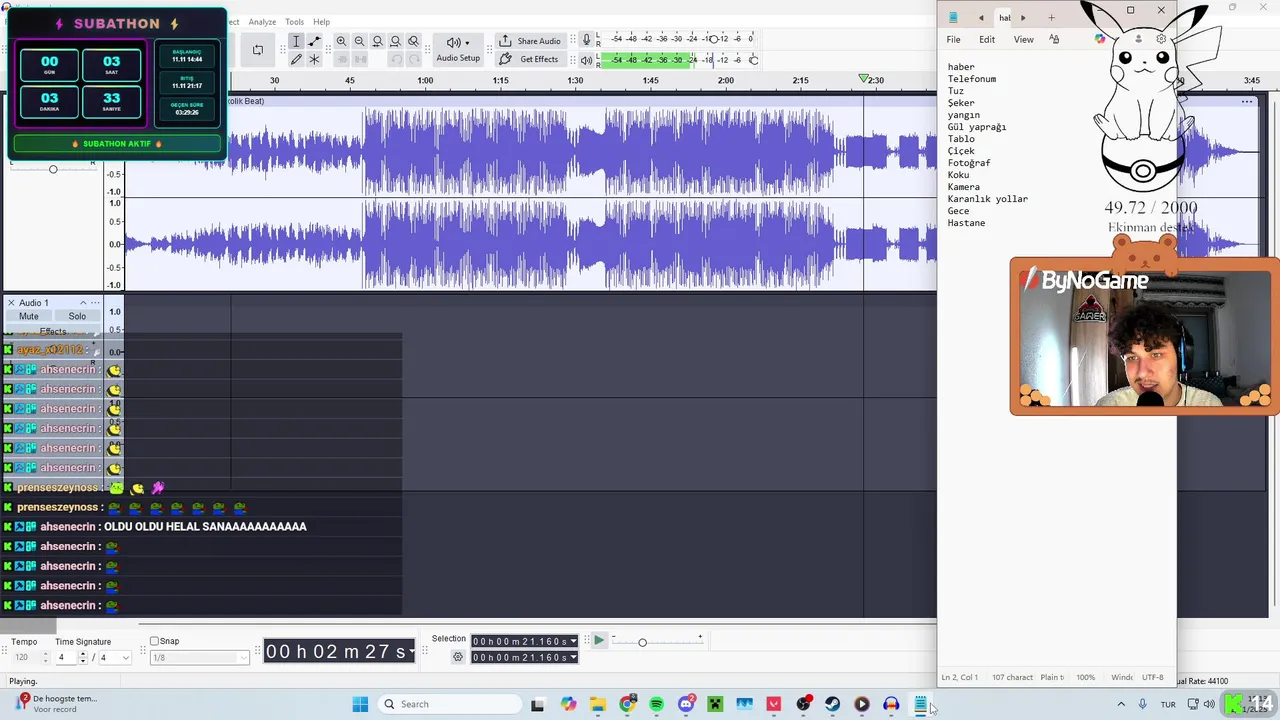Click the Trim audio outside selection icon
Screen dimensions: 1280x720
pyautogui.click(x=341, y=59)
